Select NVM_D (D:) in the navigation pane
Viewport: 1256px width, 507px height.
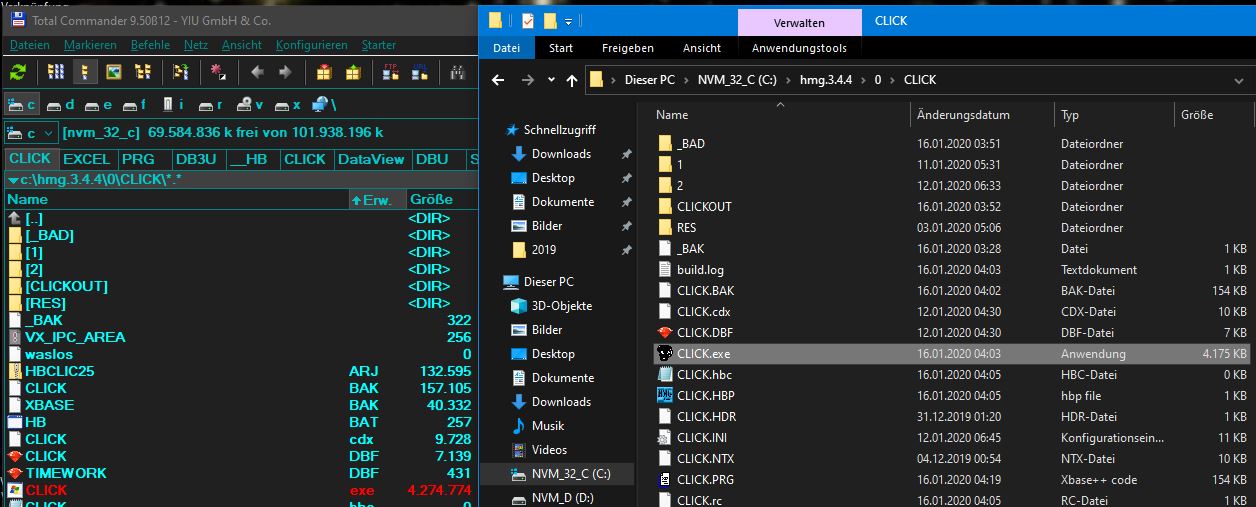pyautogui.click(x=563, y=498)
